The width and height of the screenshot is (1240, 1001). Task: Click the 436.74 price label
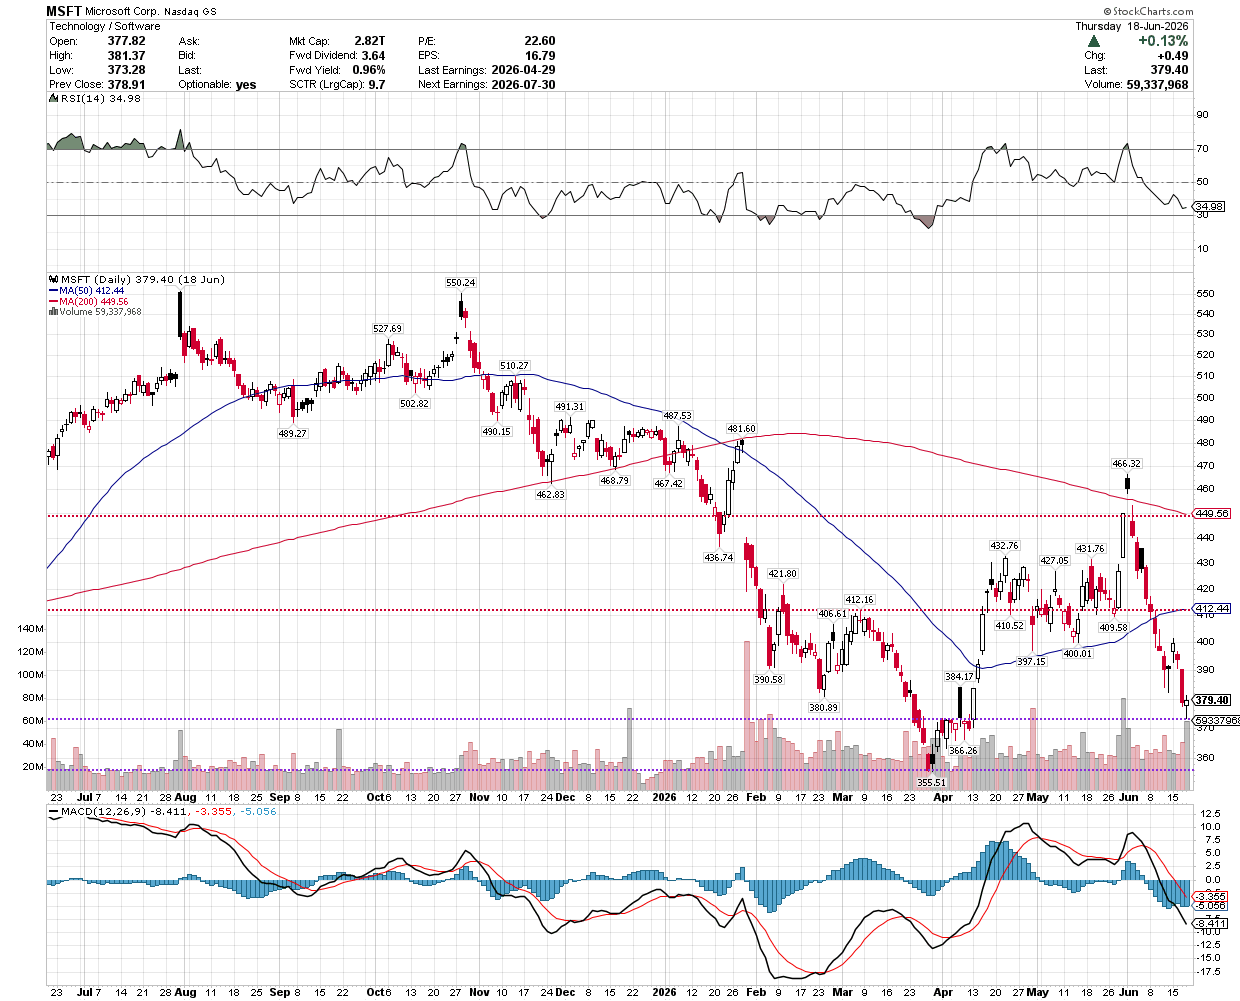[718, 558]
